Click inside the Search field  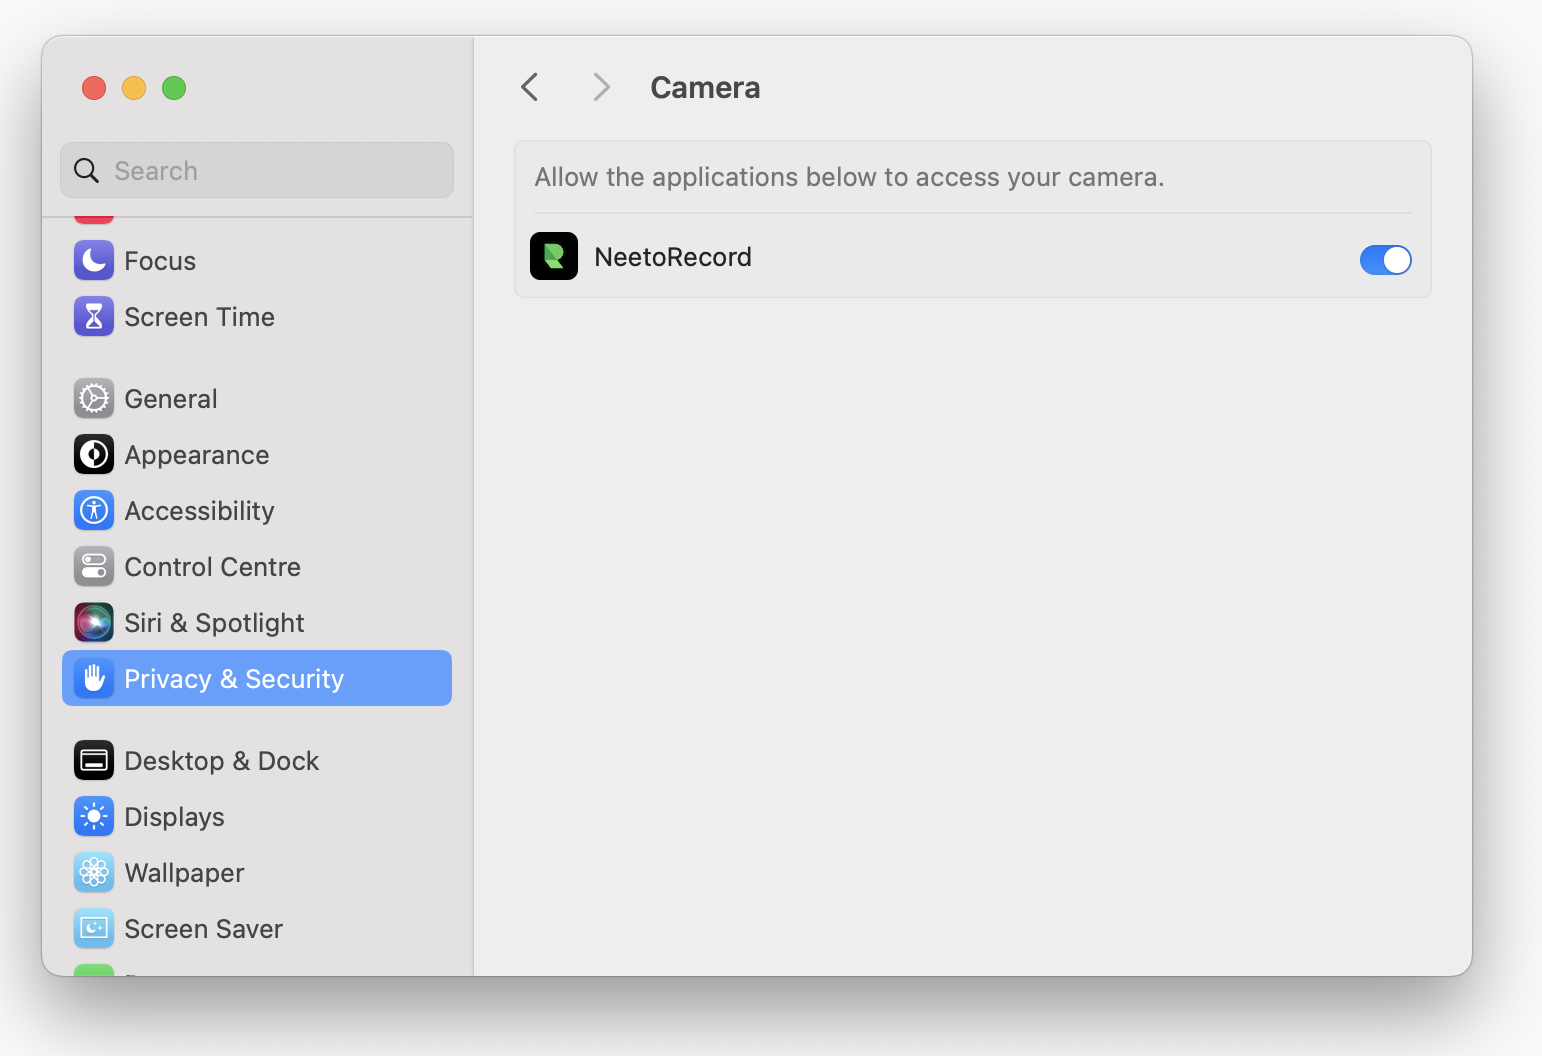(256, 170)
